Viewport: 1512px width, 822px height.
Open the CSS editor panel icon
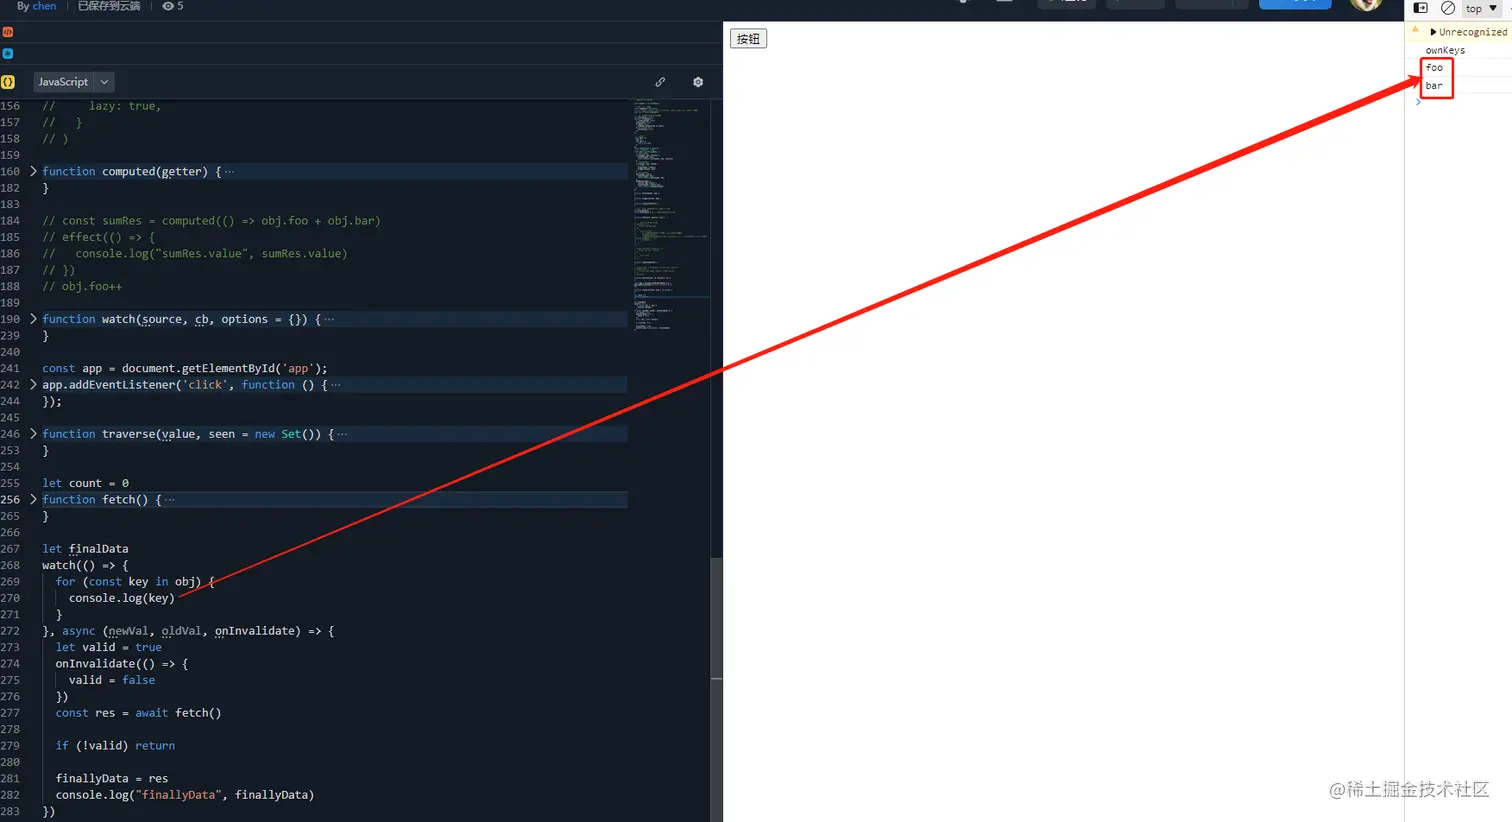[x=8, y=54]
